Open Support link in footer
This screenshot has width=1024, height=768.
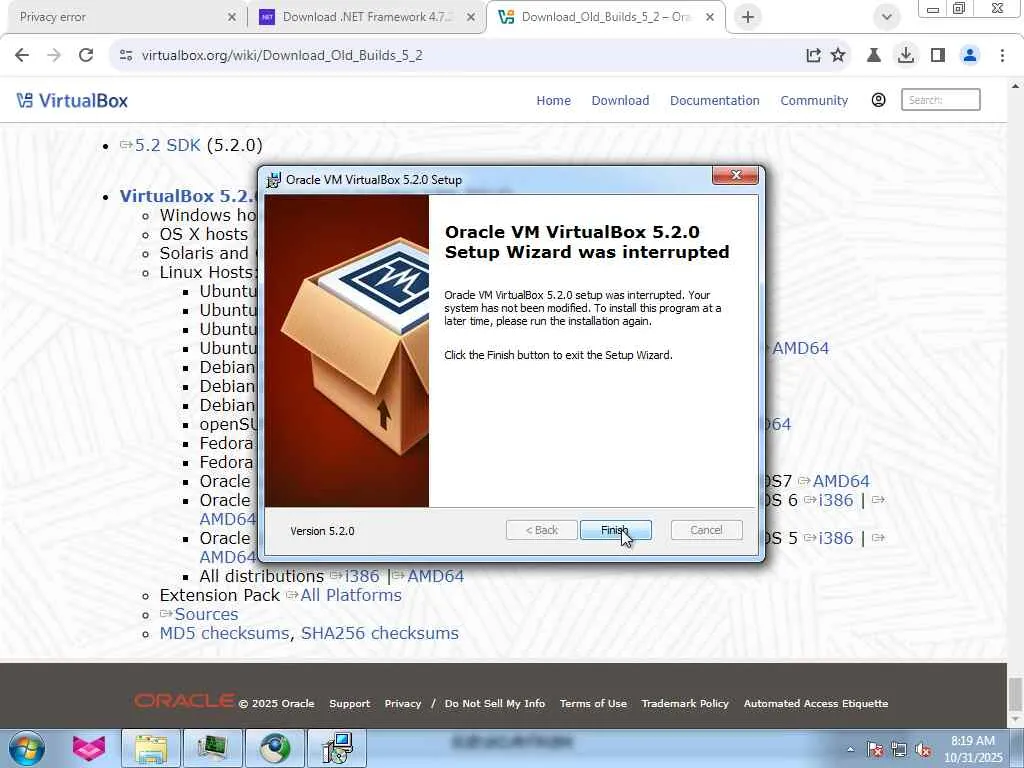click(x=349, y=703)
